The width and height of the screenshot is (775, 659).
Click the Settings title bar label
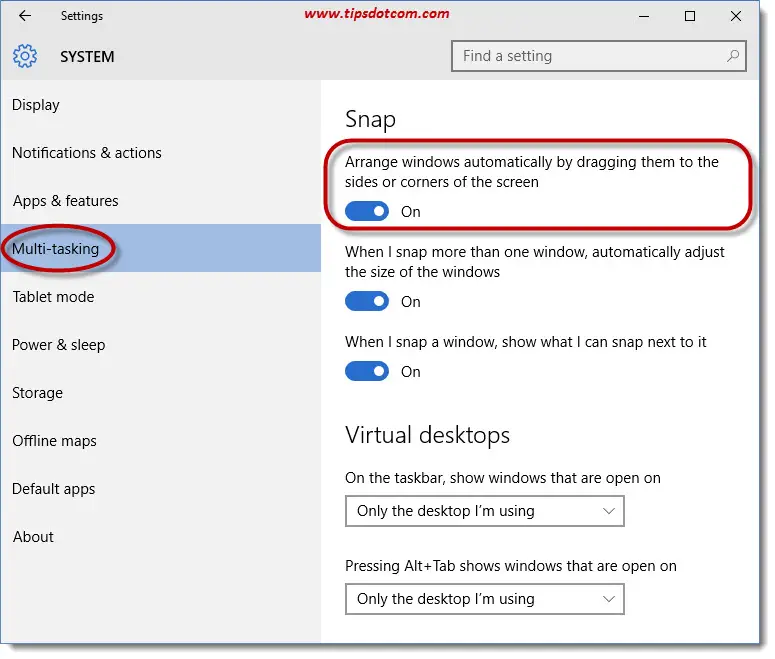82,16
